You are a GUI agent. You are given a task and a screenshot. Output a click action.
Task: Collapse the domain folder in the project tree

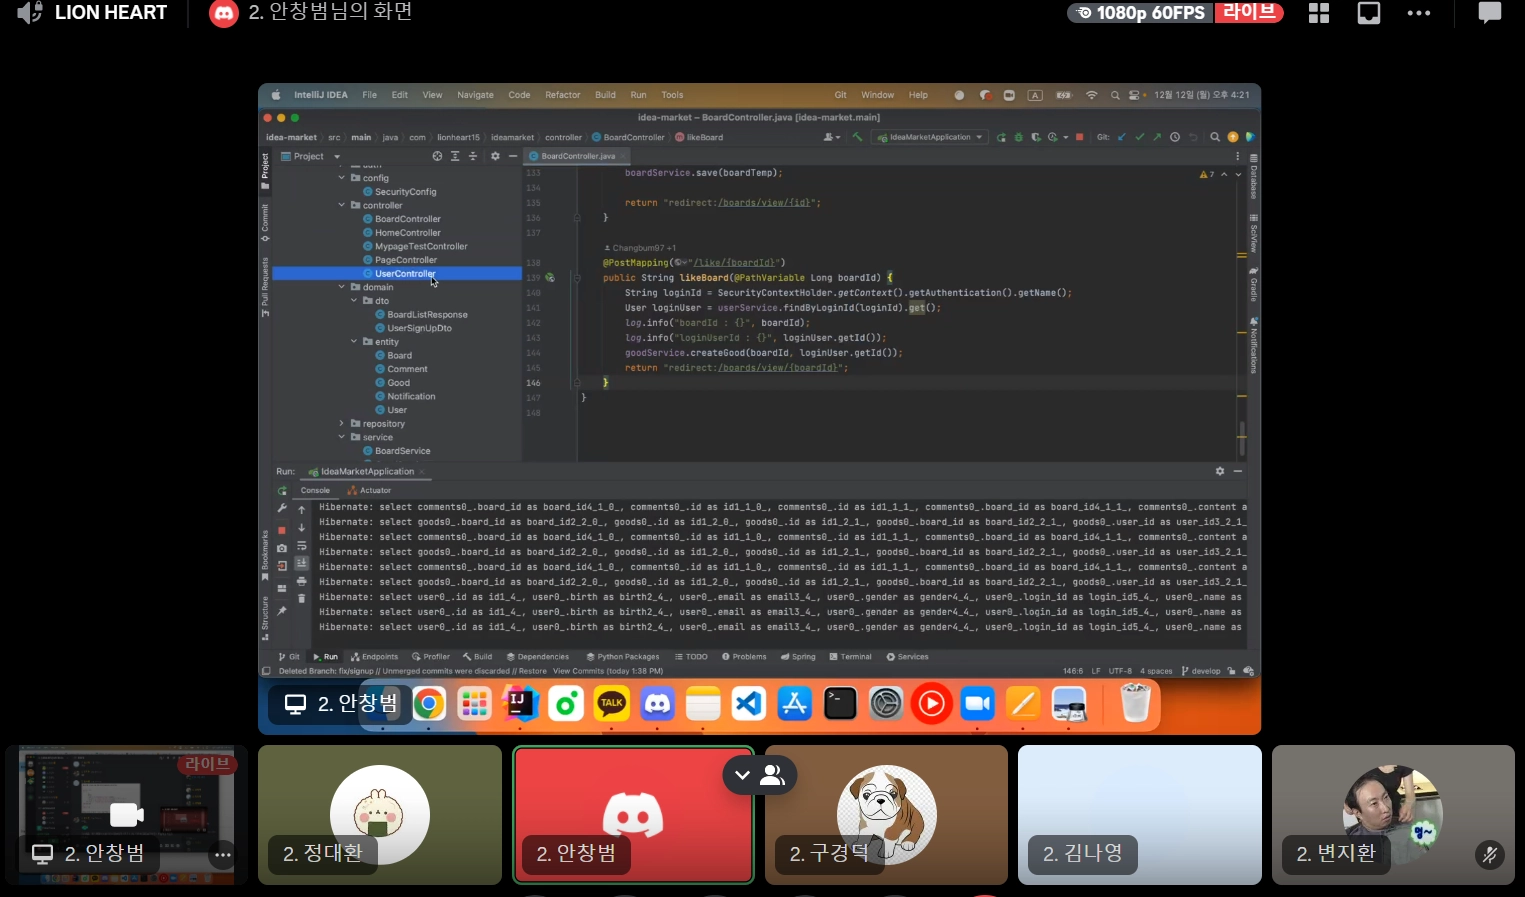point(342,287)
